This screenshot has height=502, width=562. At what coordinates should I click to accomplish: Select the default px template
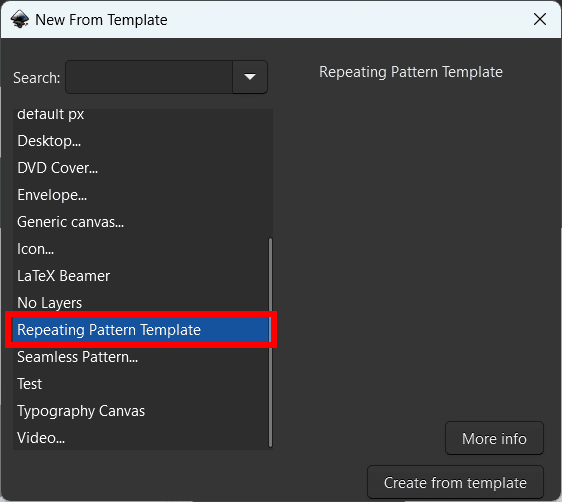coord(141,114)
